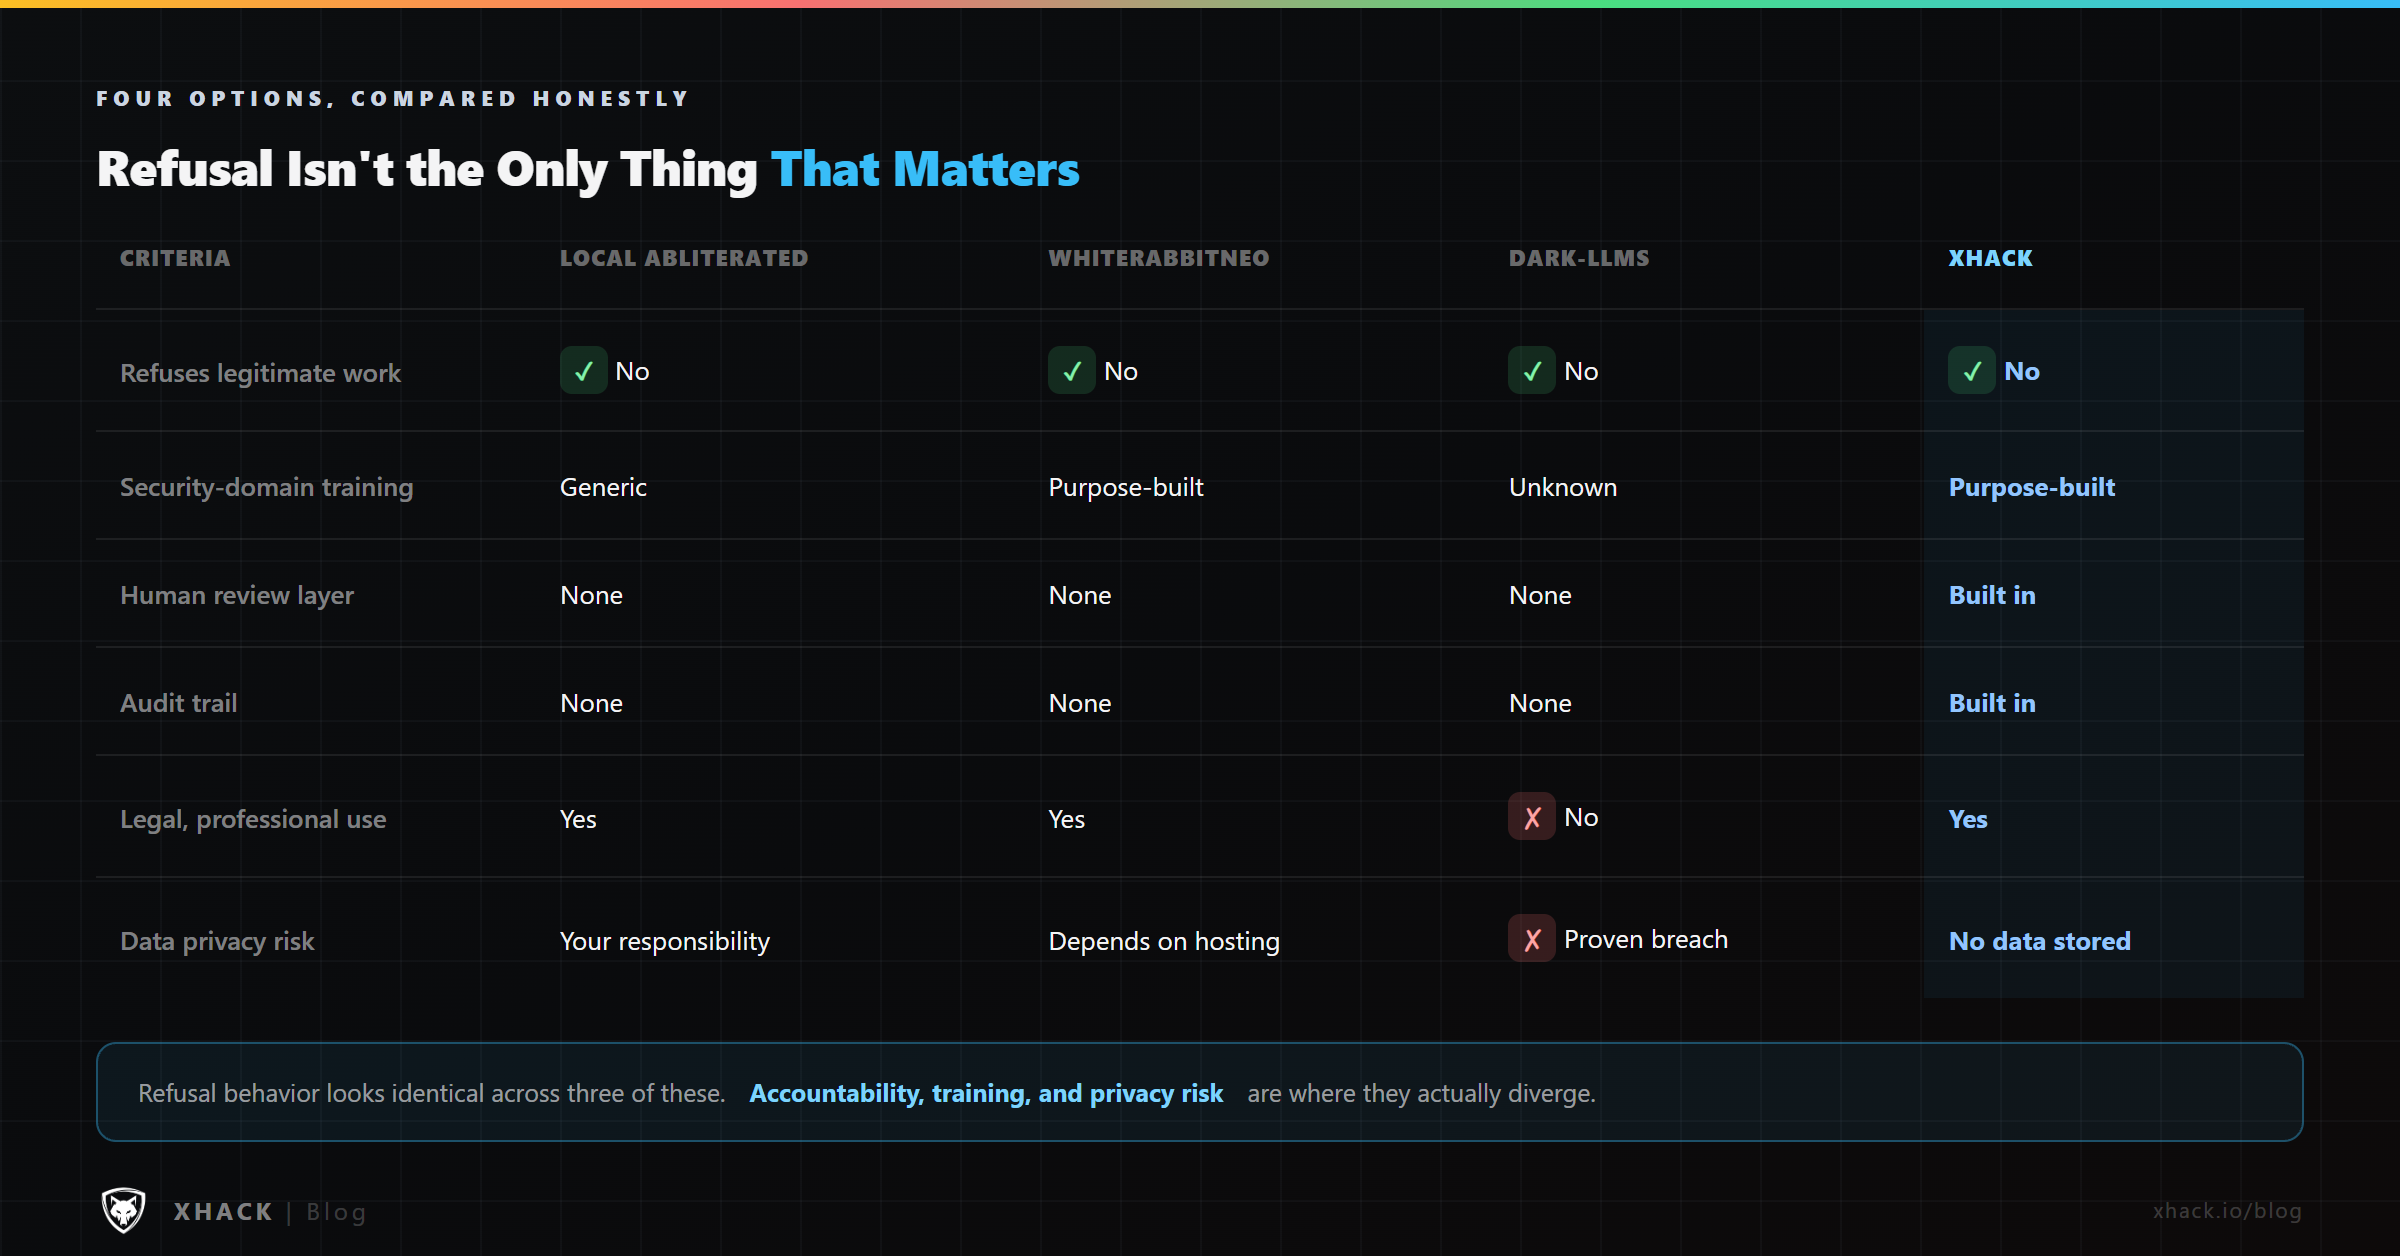Select the CRITERIA column header
Viewport: 2400px width, 1256px height.
175,258
